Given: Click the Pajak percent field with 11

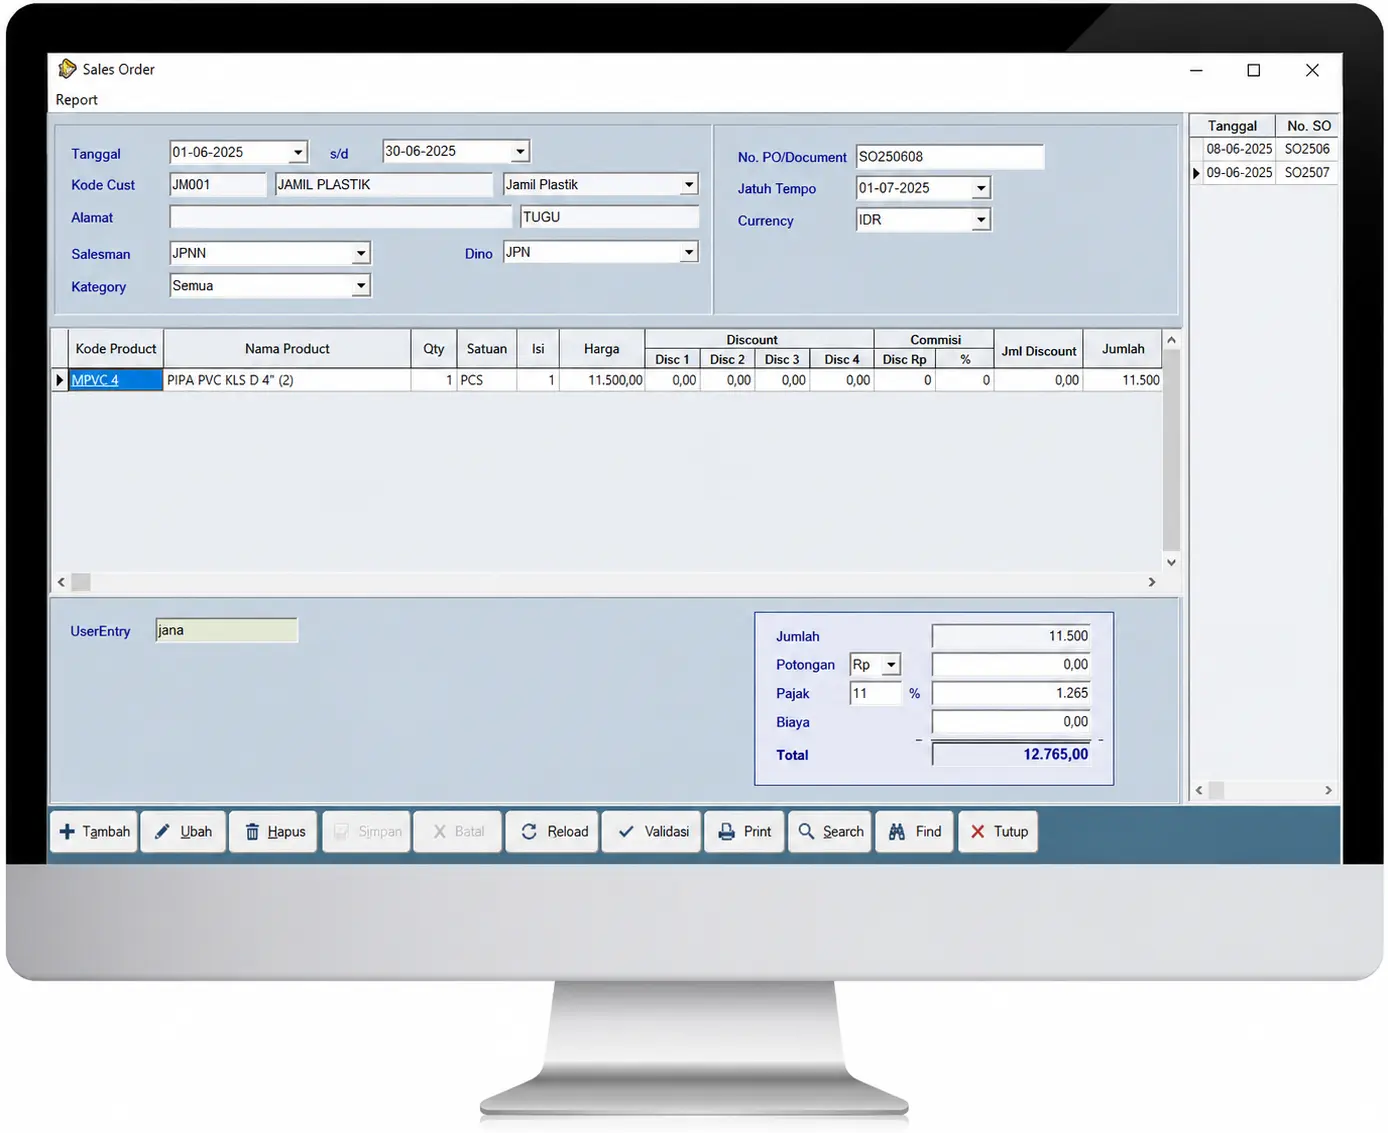Looking at the screenshot, I should [x=876, y=693].
